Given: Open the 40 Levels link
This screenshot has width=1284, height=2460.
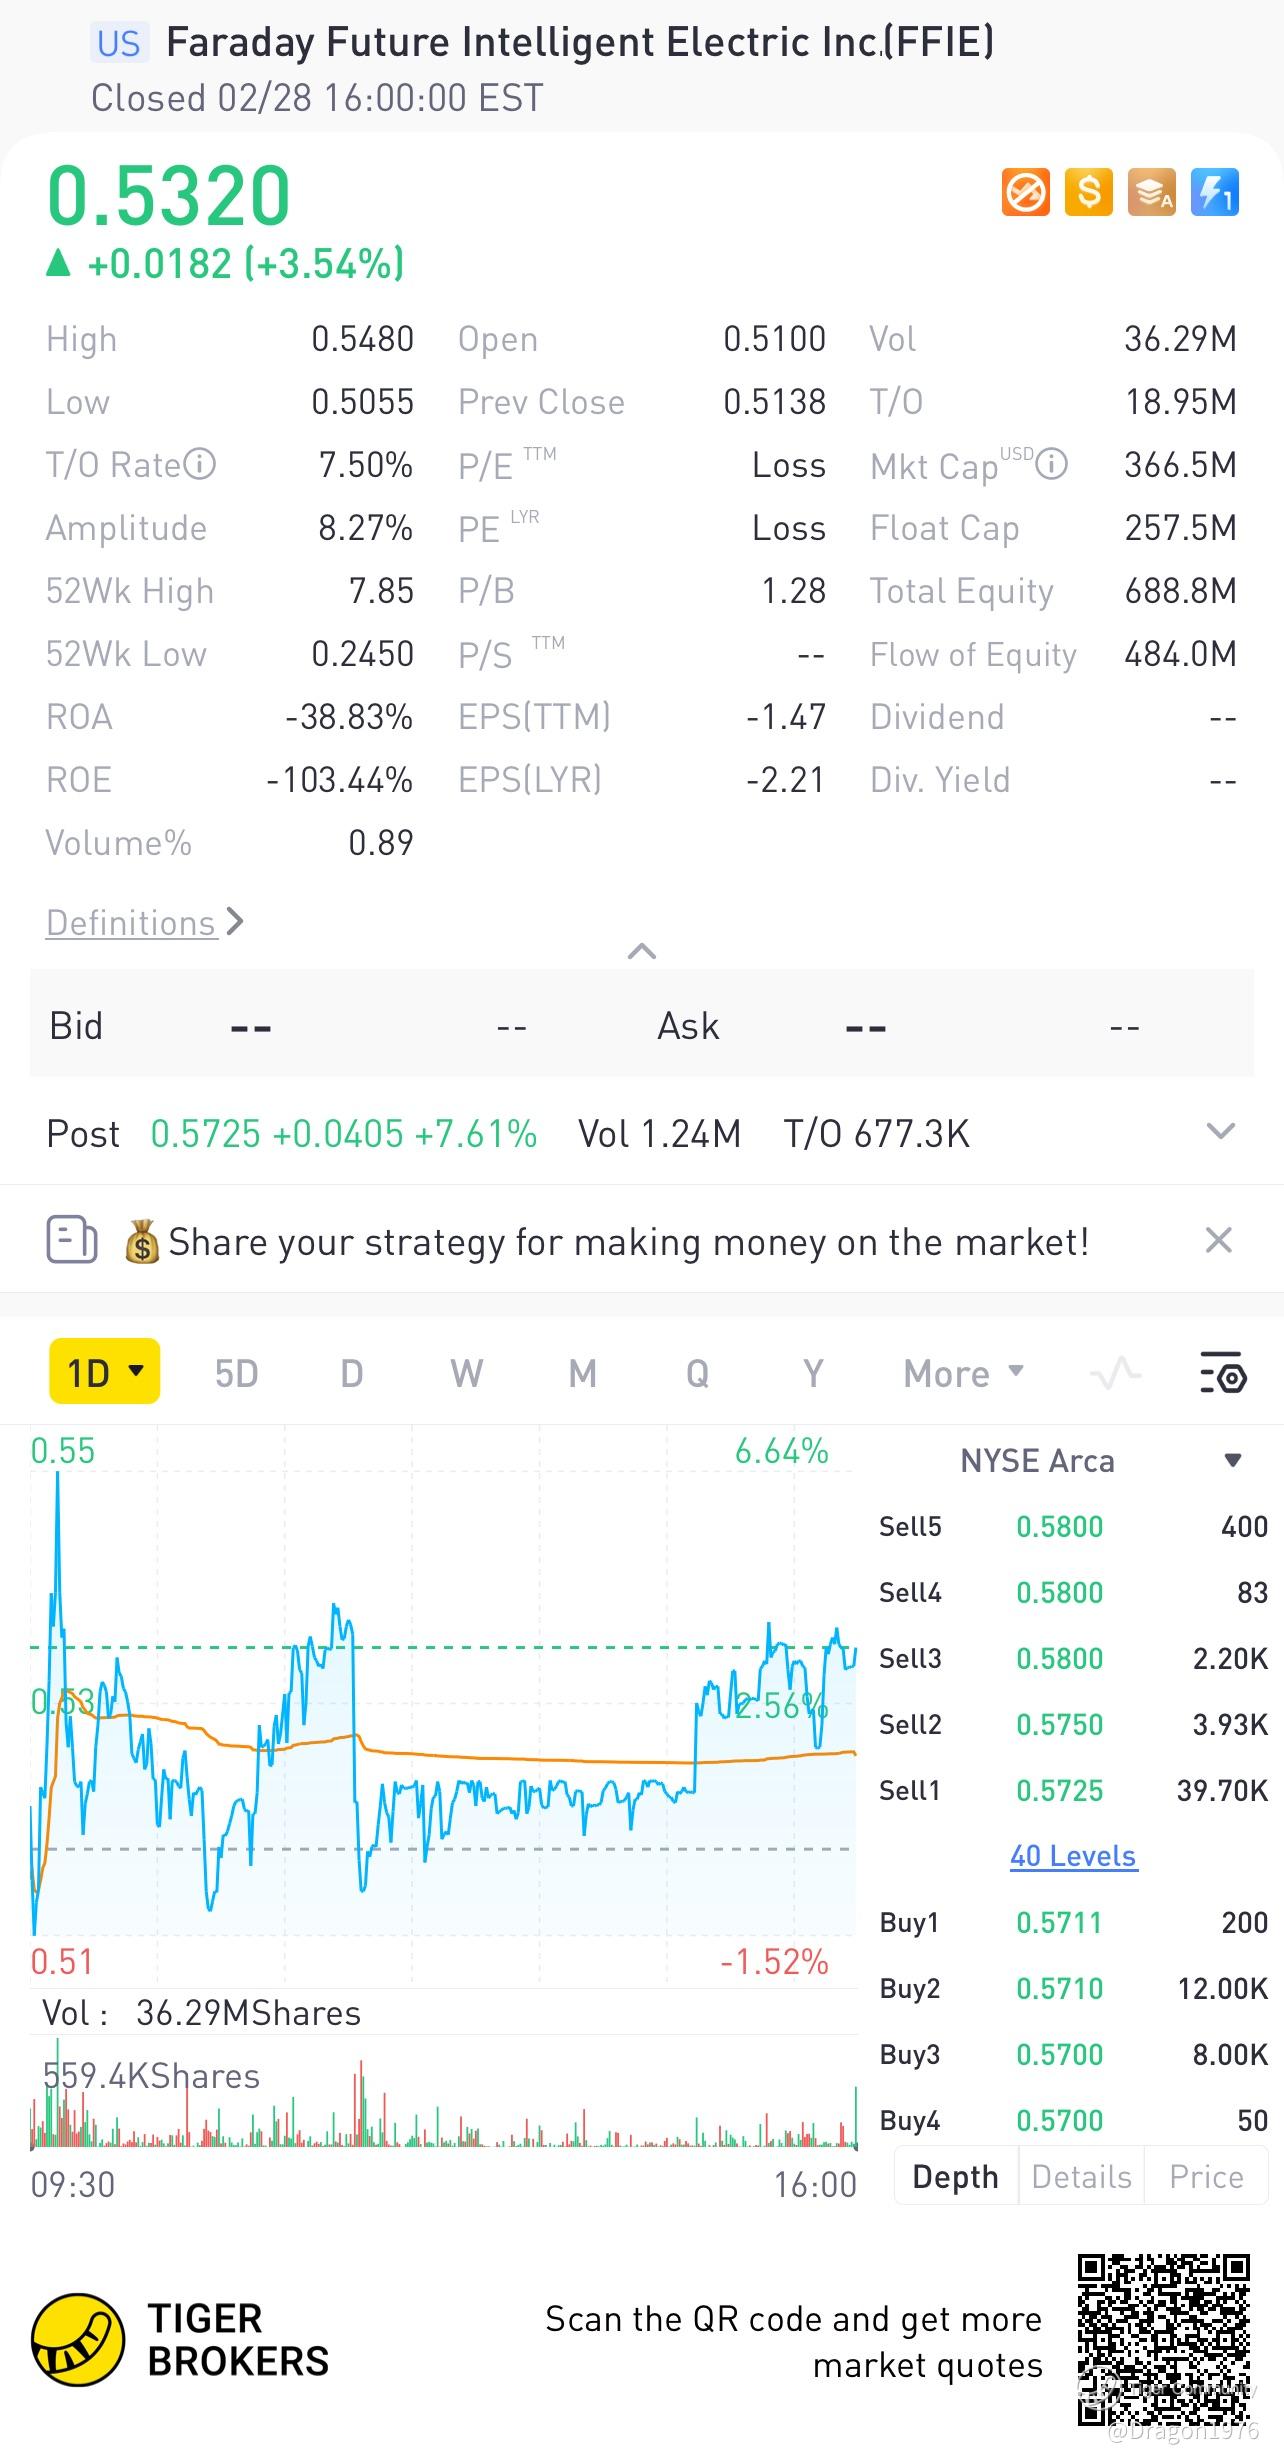Looking at the screenshot, I should pos(1073,1856).
